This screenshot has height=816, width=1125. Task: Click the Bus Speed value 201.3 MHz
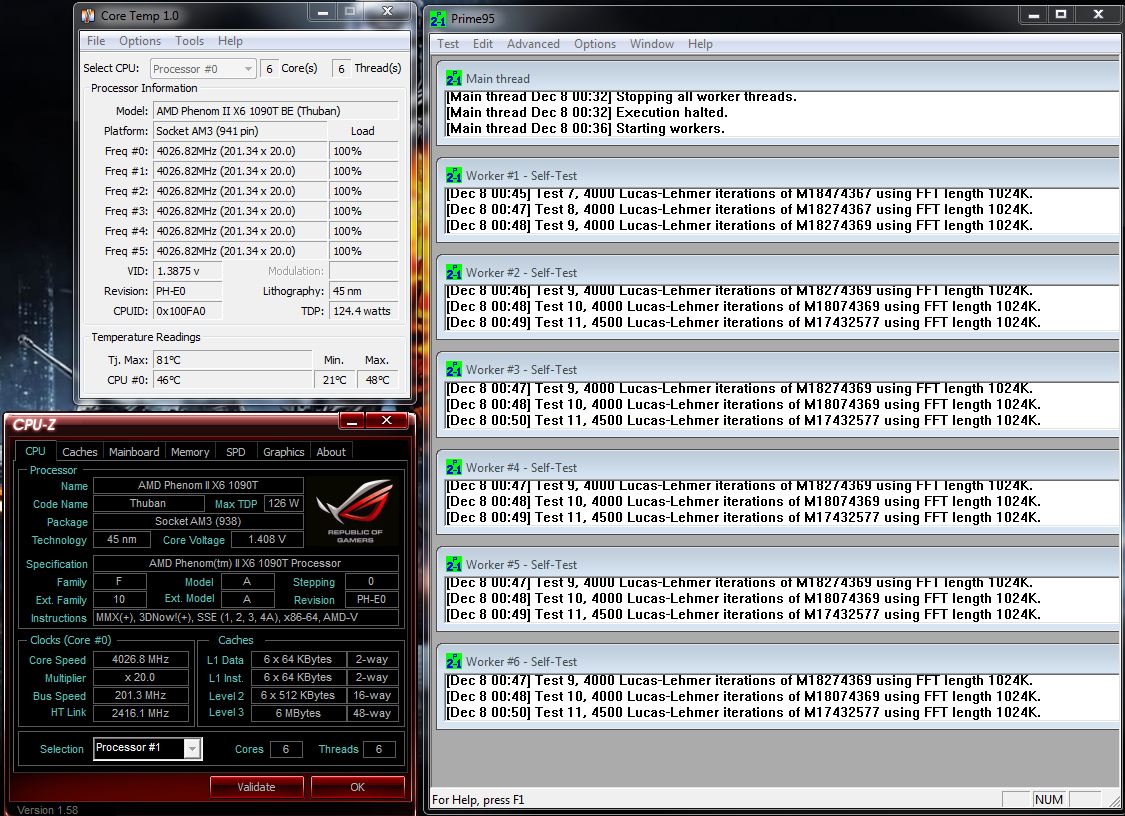click(x=141, y=695)
